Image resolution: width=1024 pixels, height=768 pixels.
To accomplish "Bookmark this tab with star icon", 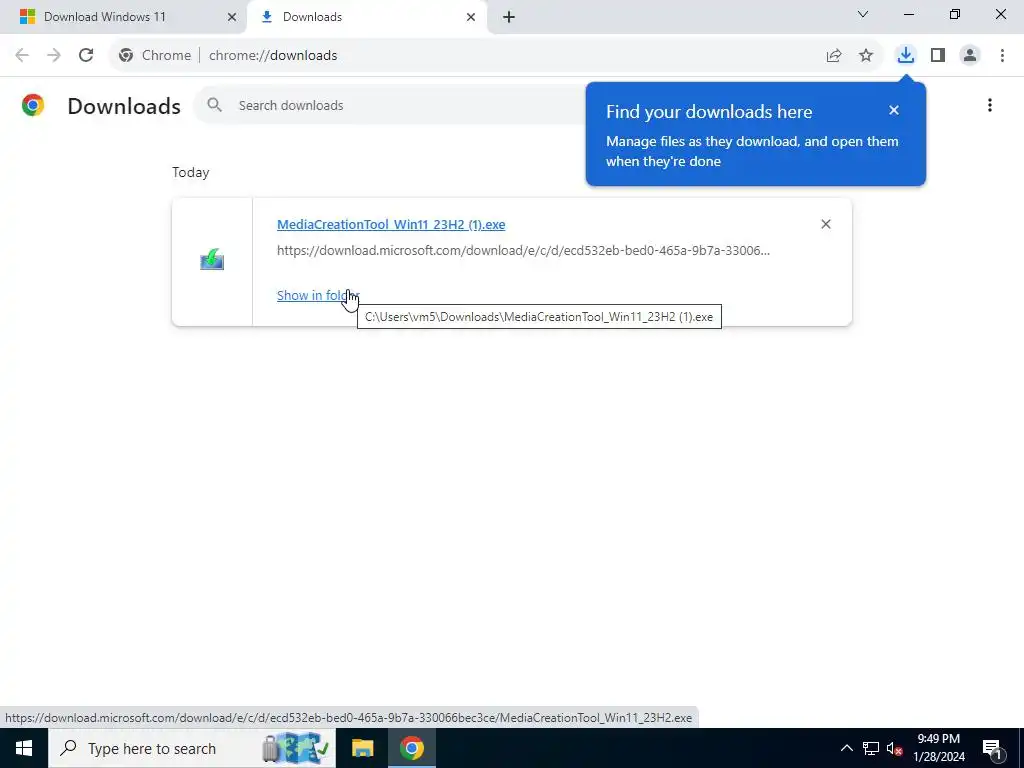I will (866, 56).
